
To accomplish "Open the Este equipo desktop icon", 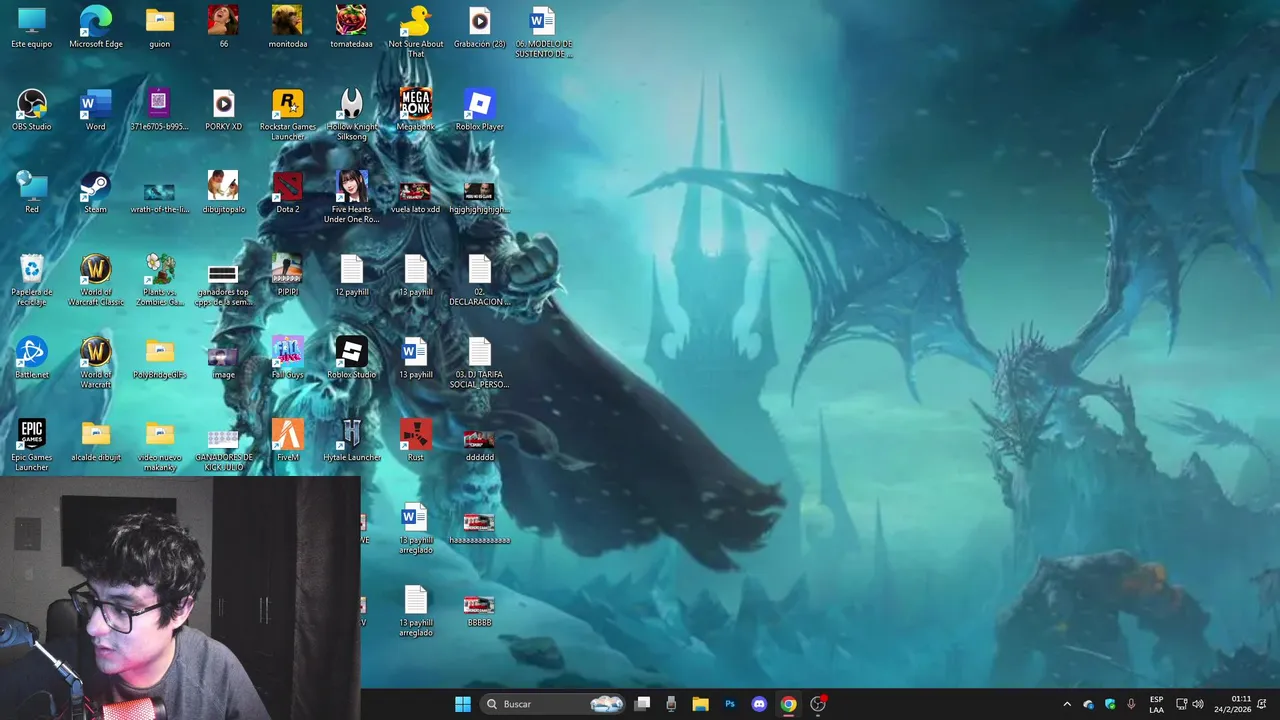I will click(32, 27).
